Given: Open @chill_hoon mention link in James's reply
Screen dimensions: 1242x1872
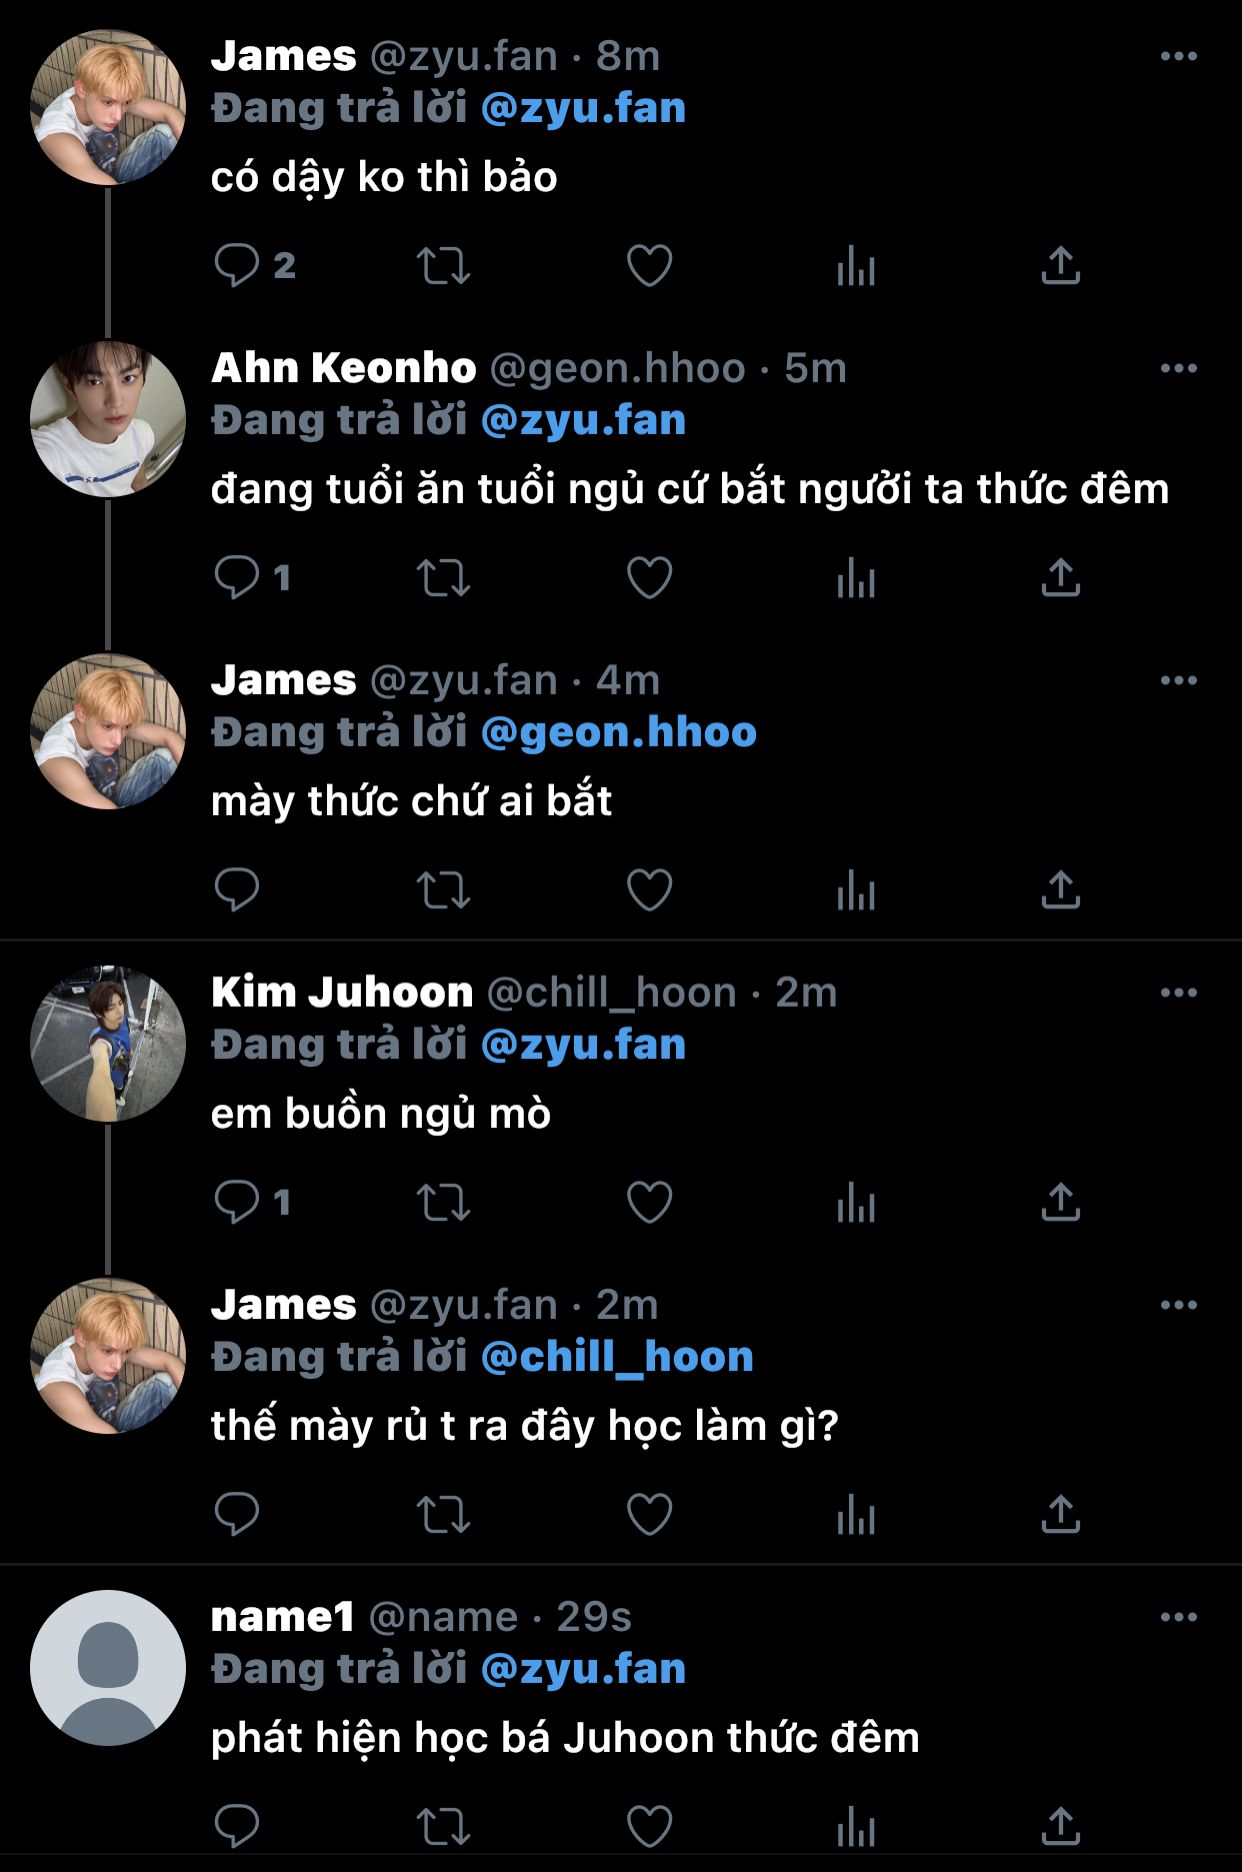Looking at the screenshot, I should (616, 1357).
